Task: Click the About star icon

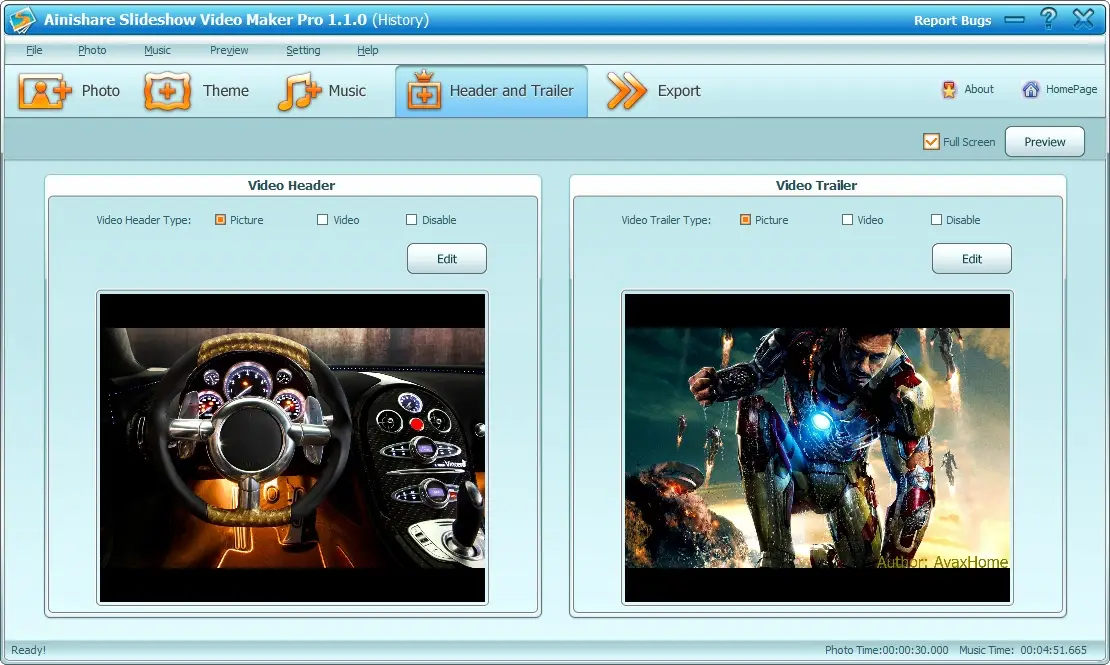Action: pyautogui.click(x=949, y=89)
